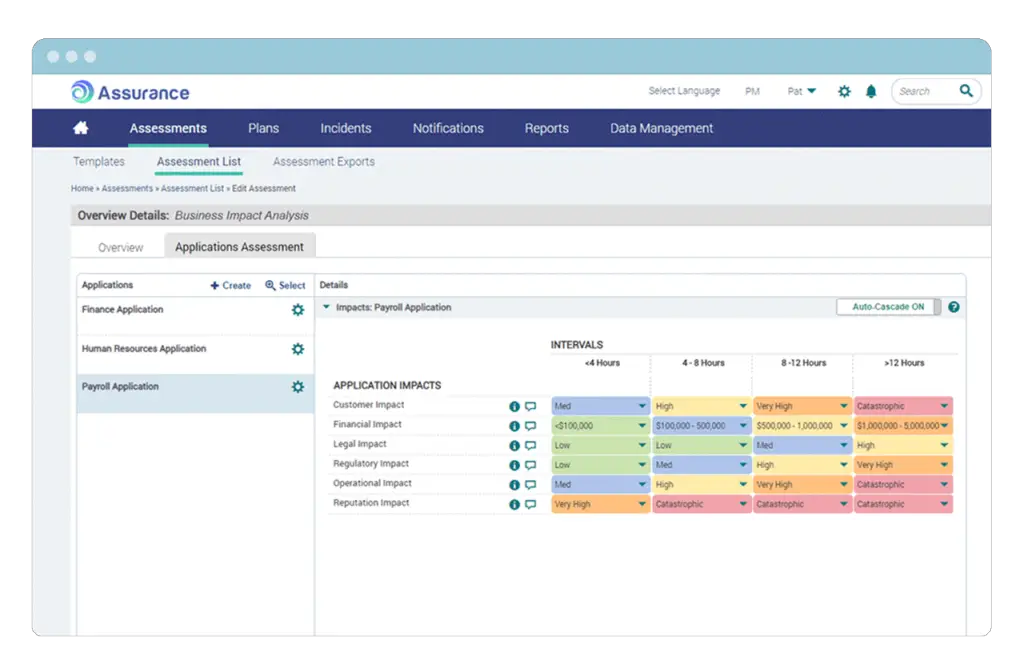Show info for Regulatory Impact
The image size is (1024, 672).
coord(515,466)
